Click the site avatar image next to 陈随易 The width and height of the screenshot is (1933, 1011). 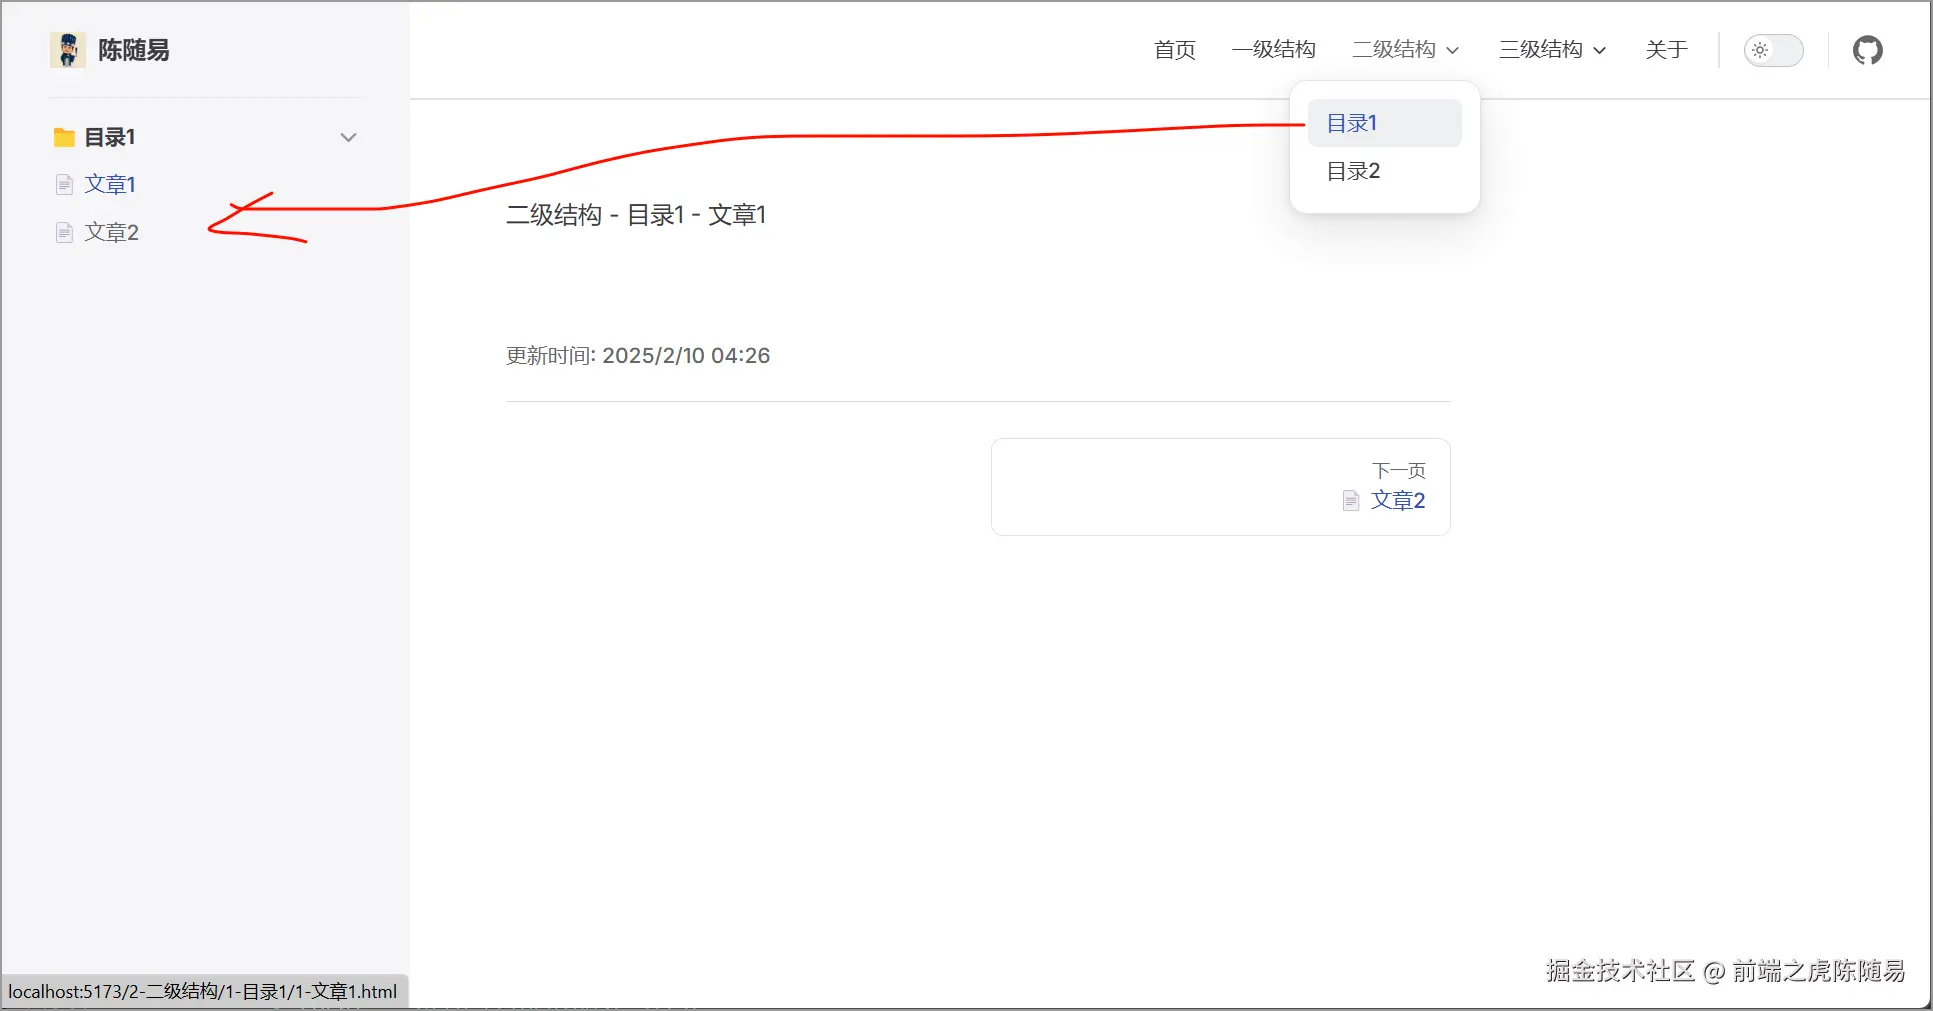66,49
